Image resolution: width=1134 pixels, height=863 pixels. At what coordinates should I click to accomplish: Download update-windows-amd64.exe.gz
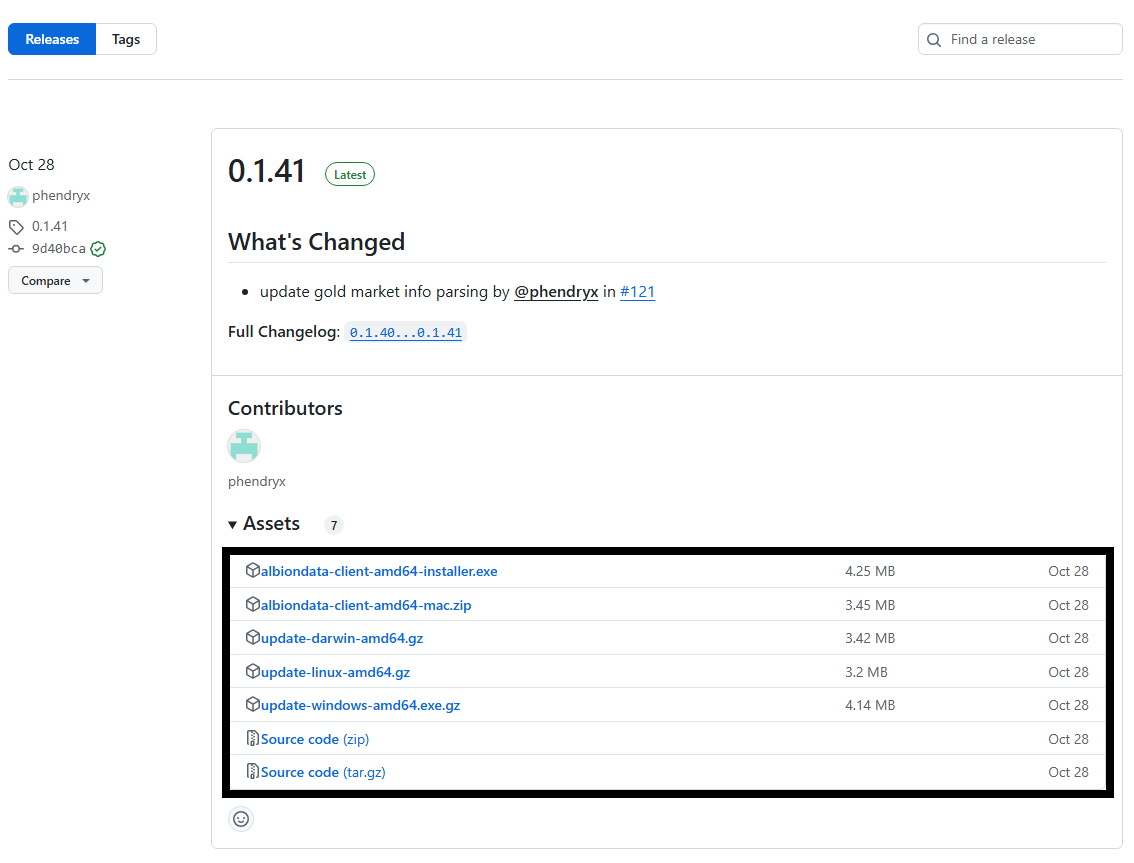[x=360, y=705]
